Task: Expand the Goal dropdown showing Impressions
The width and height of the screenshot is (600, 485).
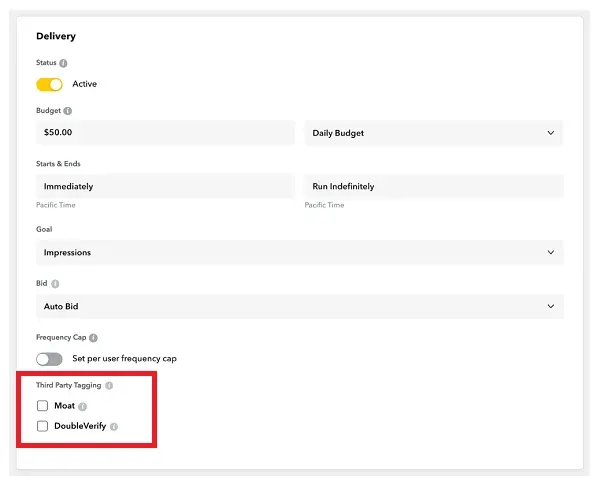Action: point(299,253)
